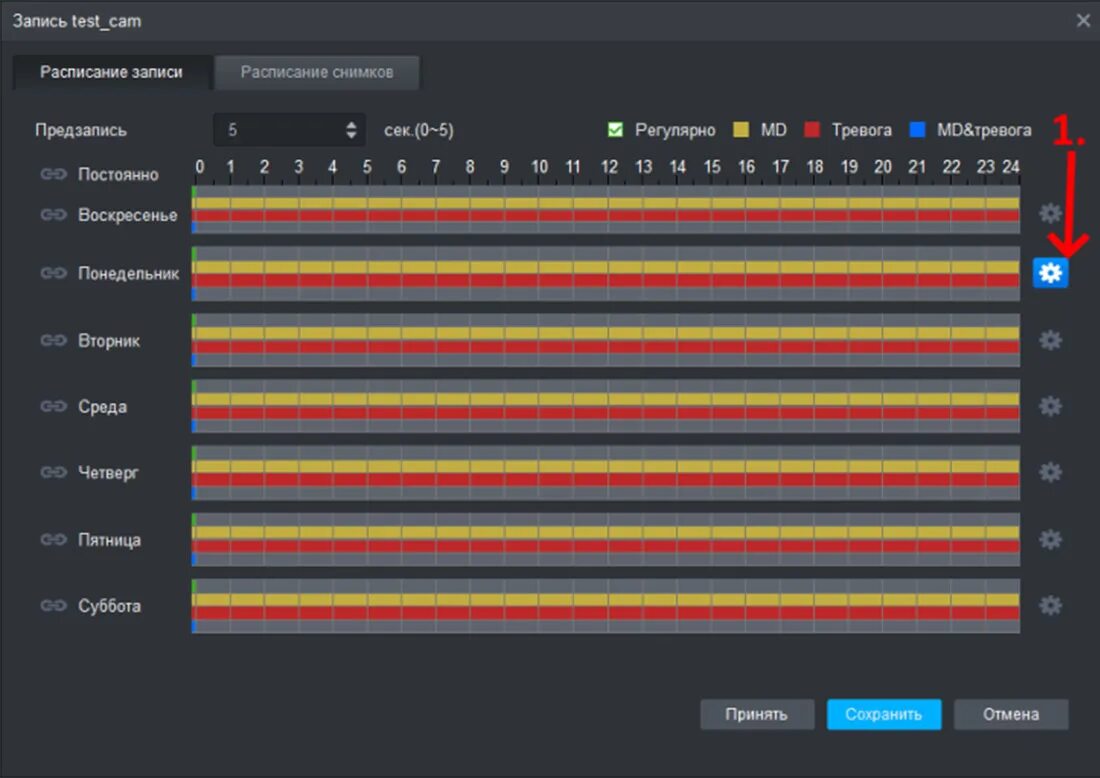Open settings gear for Четверг row
This screenshot has height=778, width=1100.
(1050, 472)
